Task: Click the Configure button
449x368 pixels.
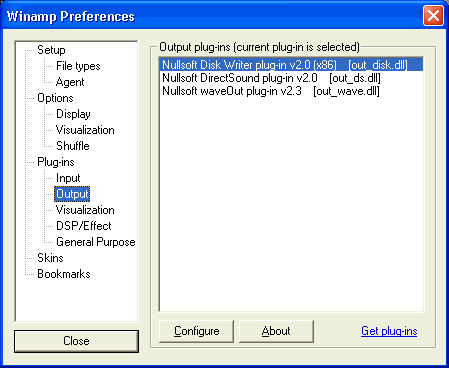Action: coord(196,331)
